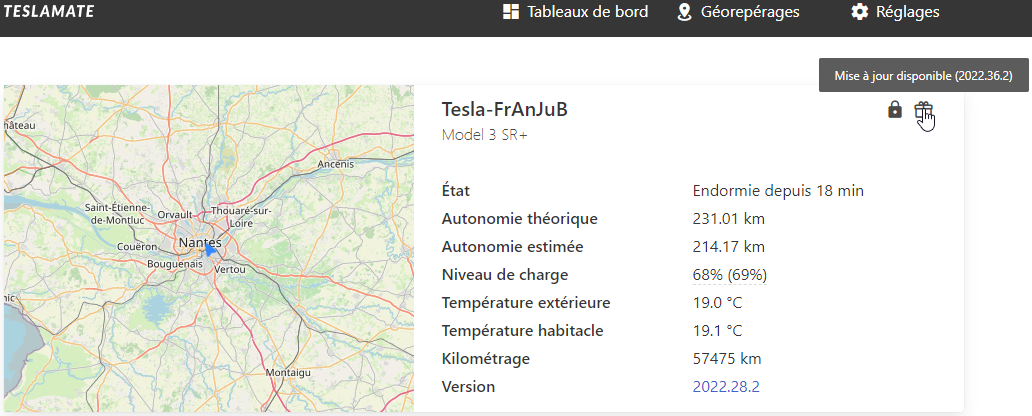Click the Tesla-FrAnJuB car name
The image size is (1032, 416).
click(505, 109)
